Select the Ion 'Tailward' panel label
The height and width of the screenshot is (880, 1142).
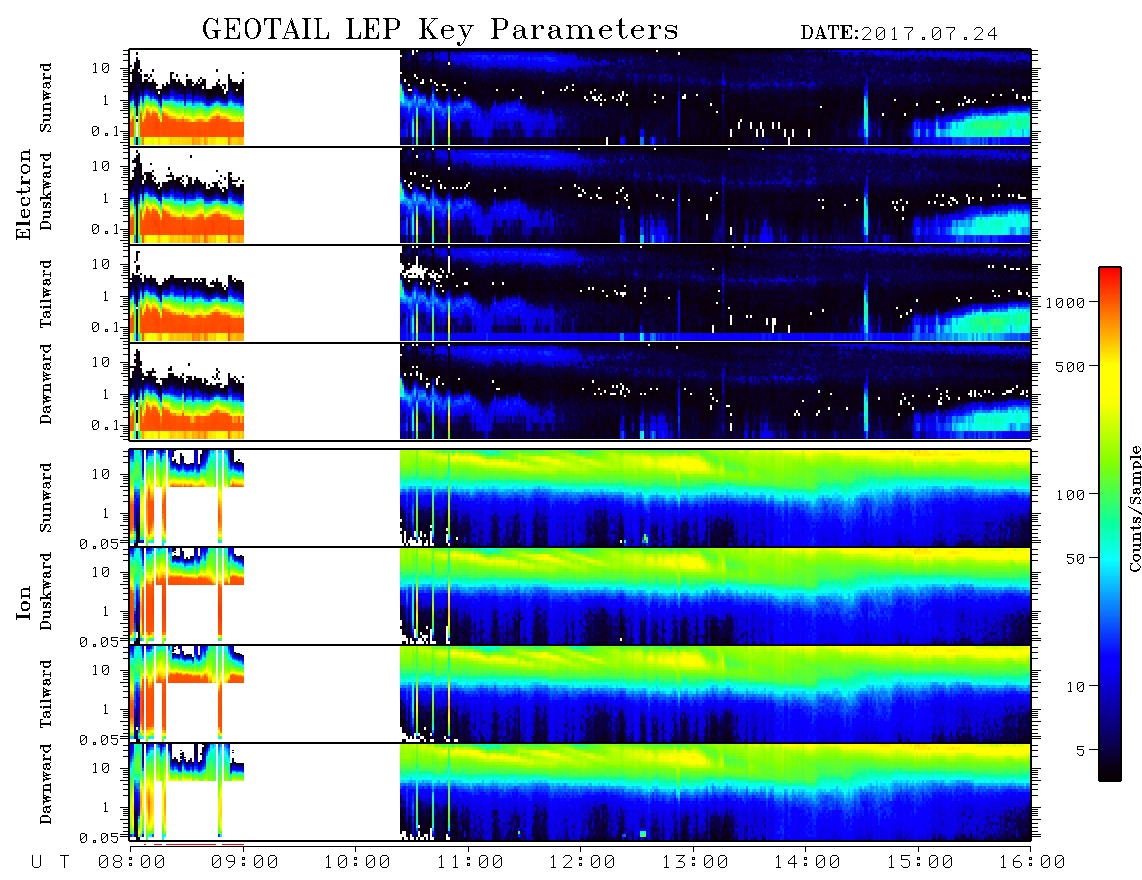46,694
